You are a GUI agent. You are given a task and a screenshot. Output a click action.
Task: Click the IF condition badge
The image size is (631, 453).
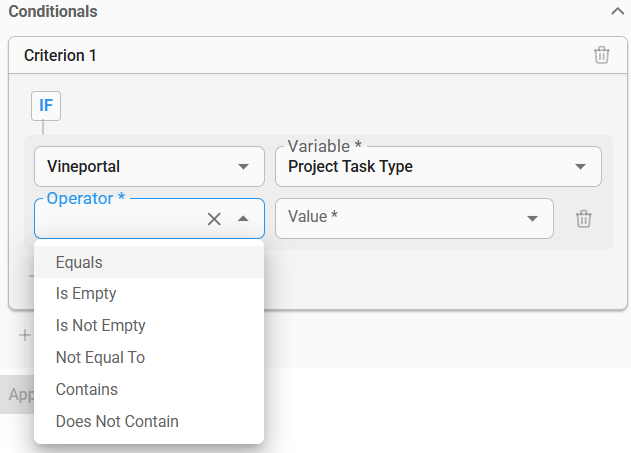point(46,105)
